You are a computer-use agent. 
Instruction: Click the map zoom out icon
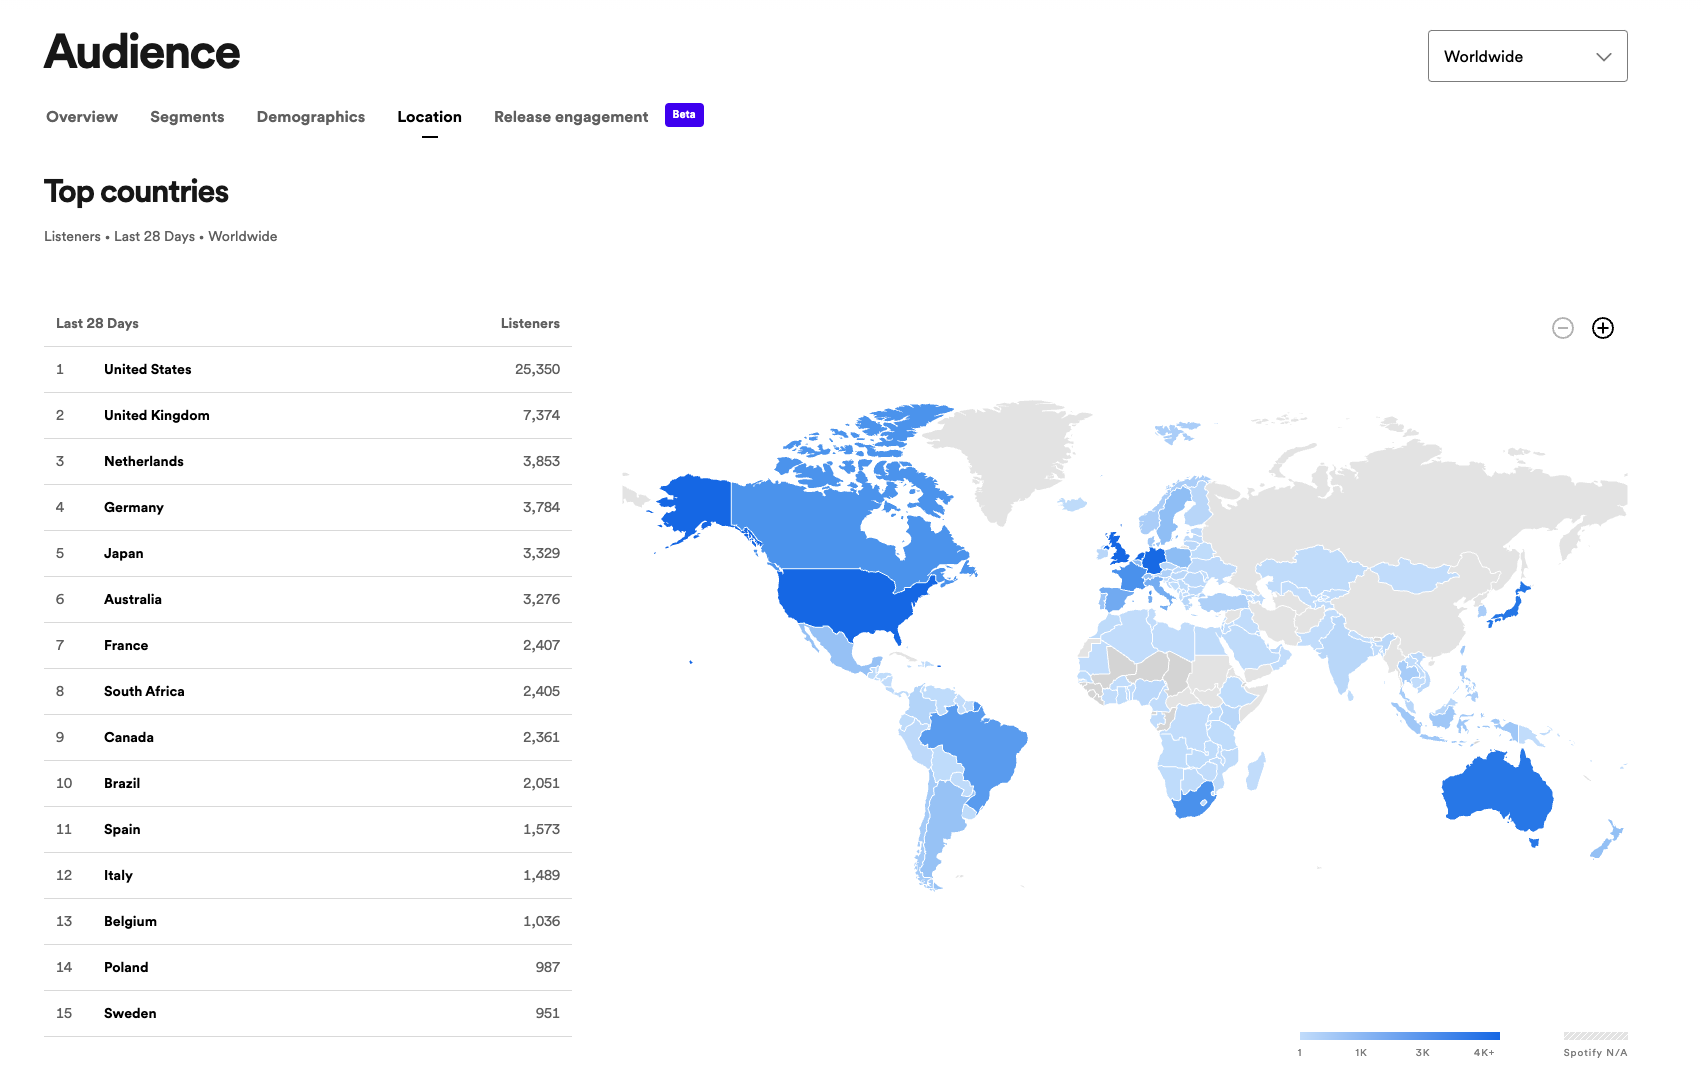click(1562, 328)
